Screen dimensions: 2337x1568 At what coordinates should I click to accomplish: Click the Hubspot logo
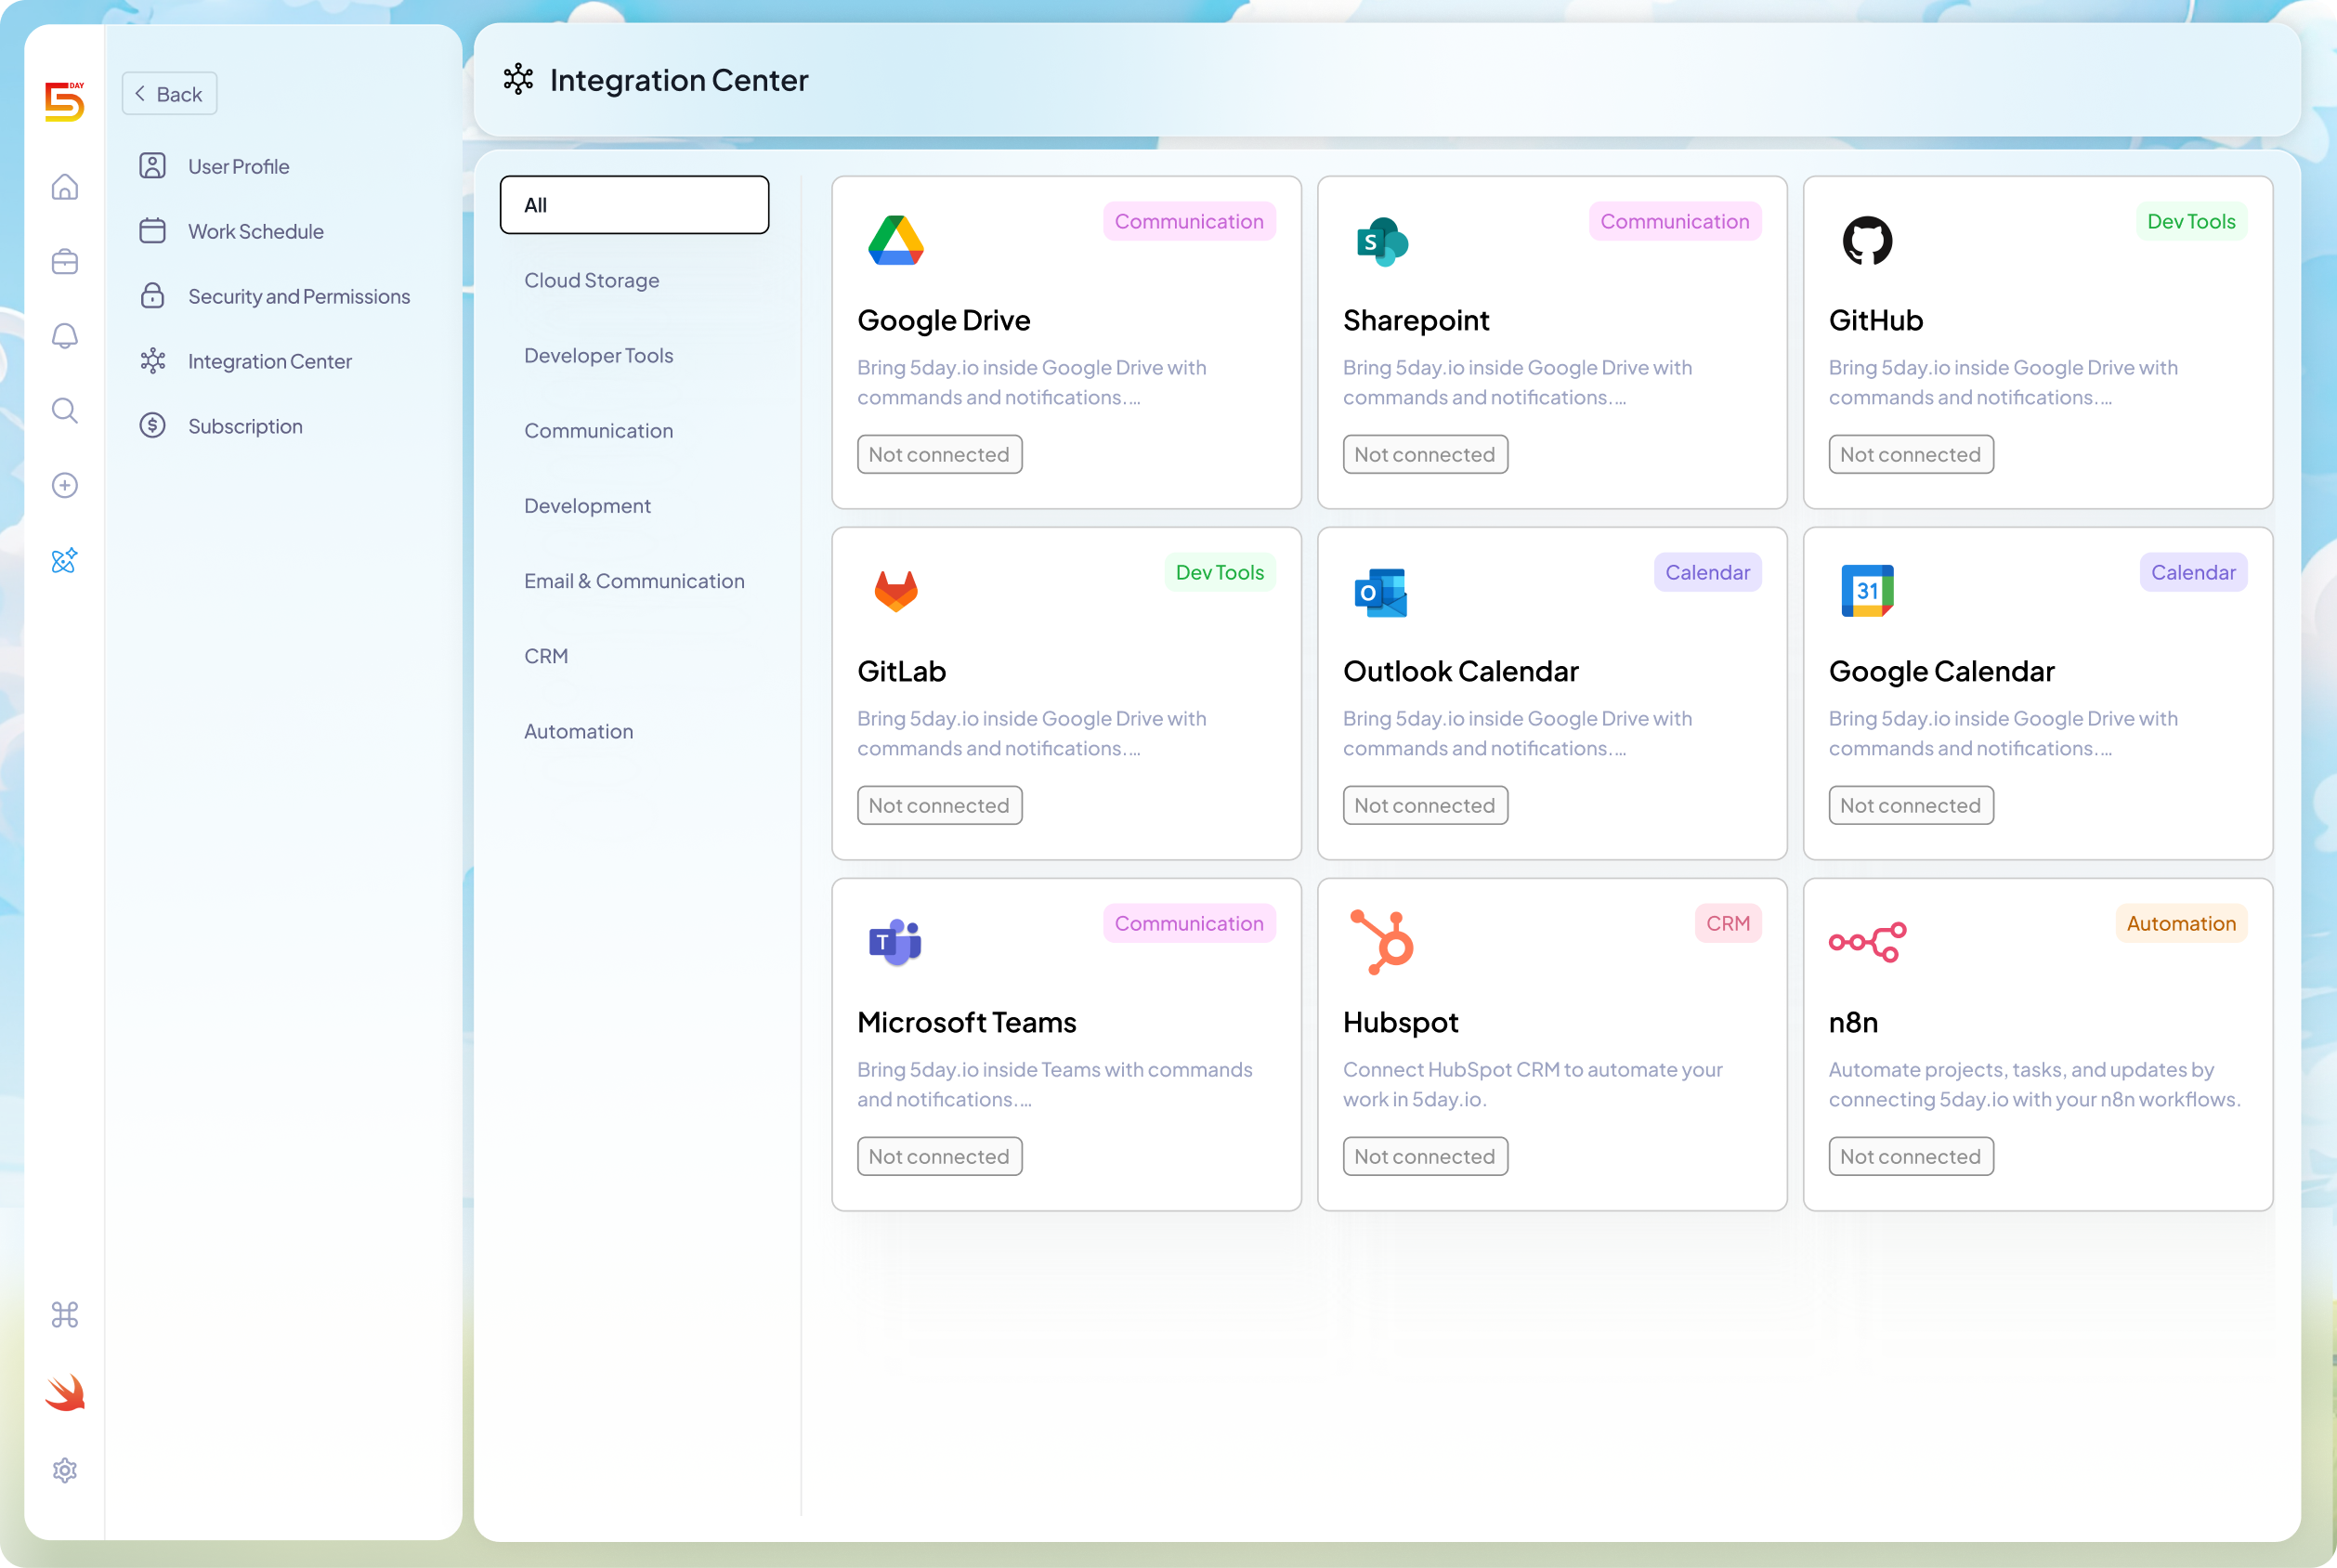[x=1382, y=942]
